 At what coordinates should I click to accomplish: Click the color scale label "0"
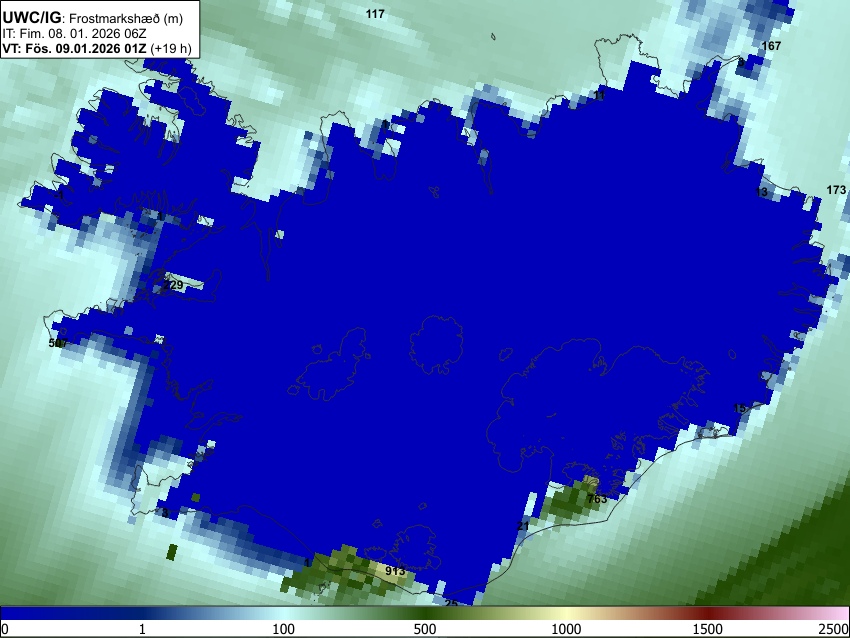click(x=5, y=629)
